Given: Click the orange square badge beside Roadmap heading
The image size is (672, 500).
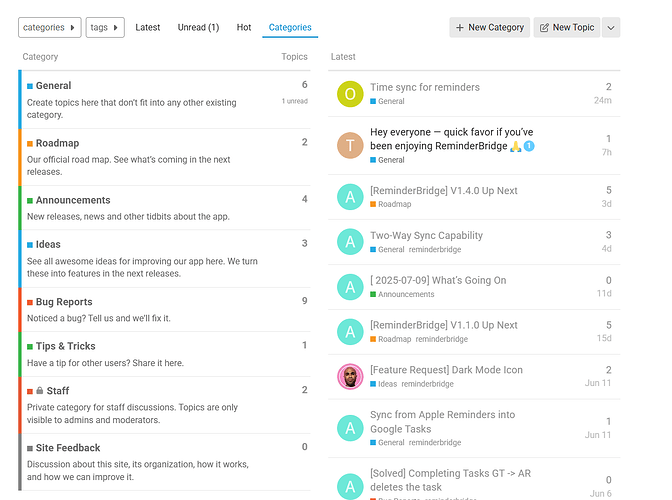Looking at the screenshot, I should point(30,144).
